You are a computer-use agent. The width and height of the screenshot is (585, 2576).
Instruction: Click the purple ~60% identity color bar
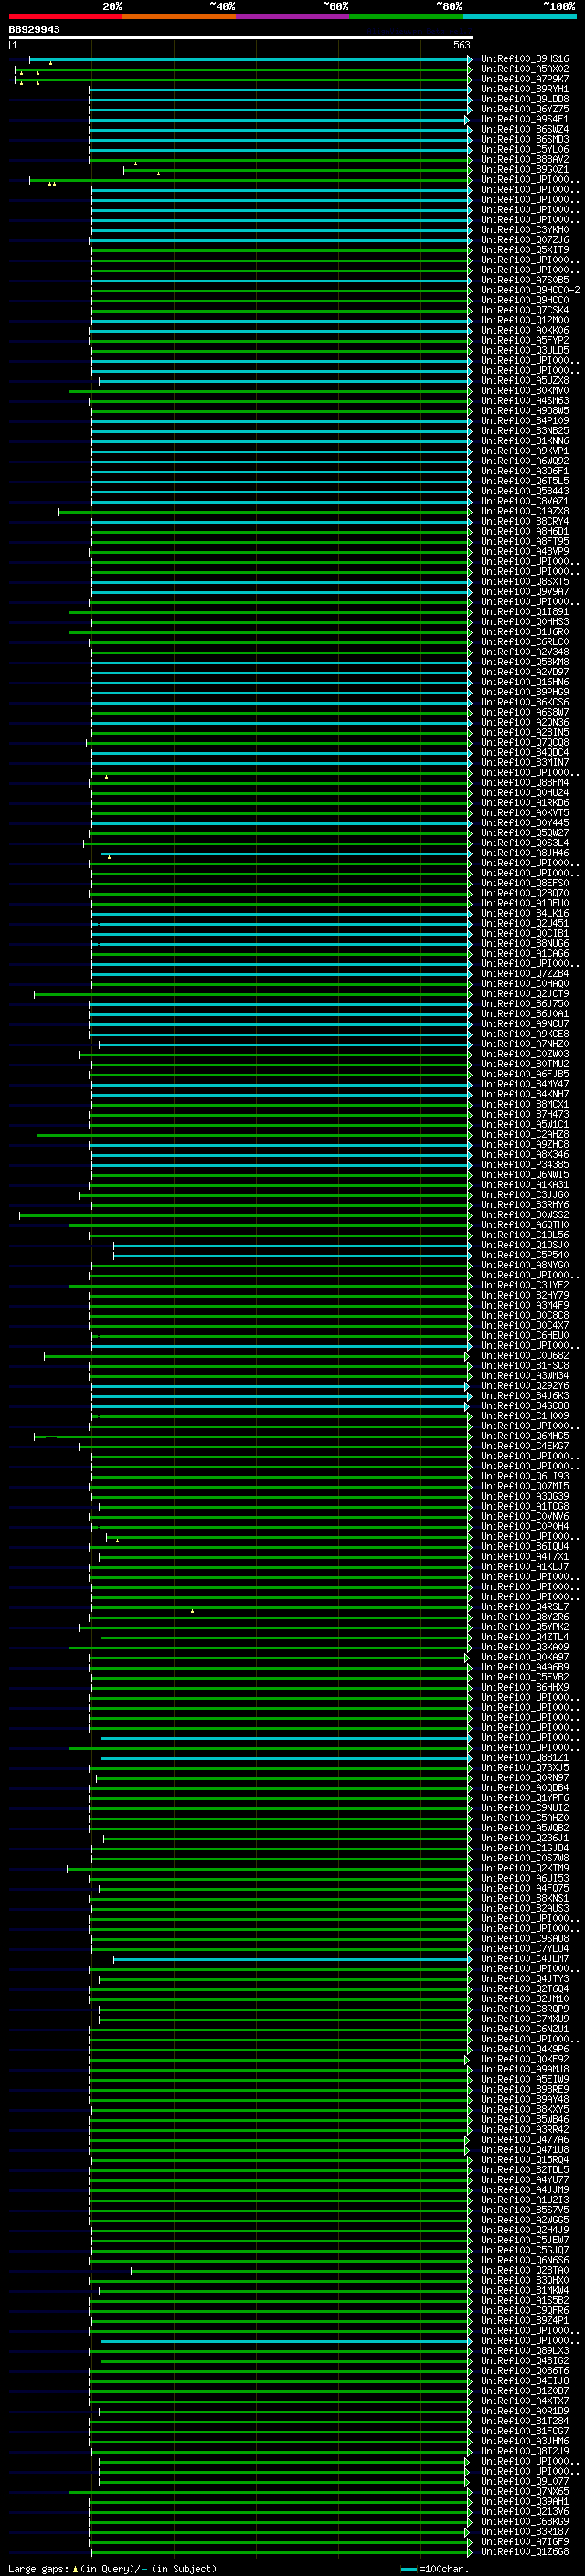click(x=293, y=16)
